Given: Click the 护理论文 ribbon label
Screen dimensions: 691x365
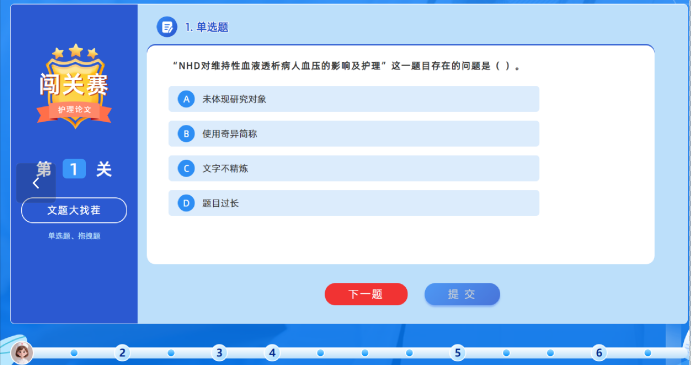Looking at the screenshot, I should [74, 109].
